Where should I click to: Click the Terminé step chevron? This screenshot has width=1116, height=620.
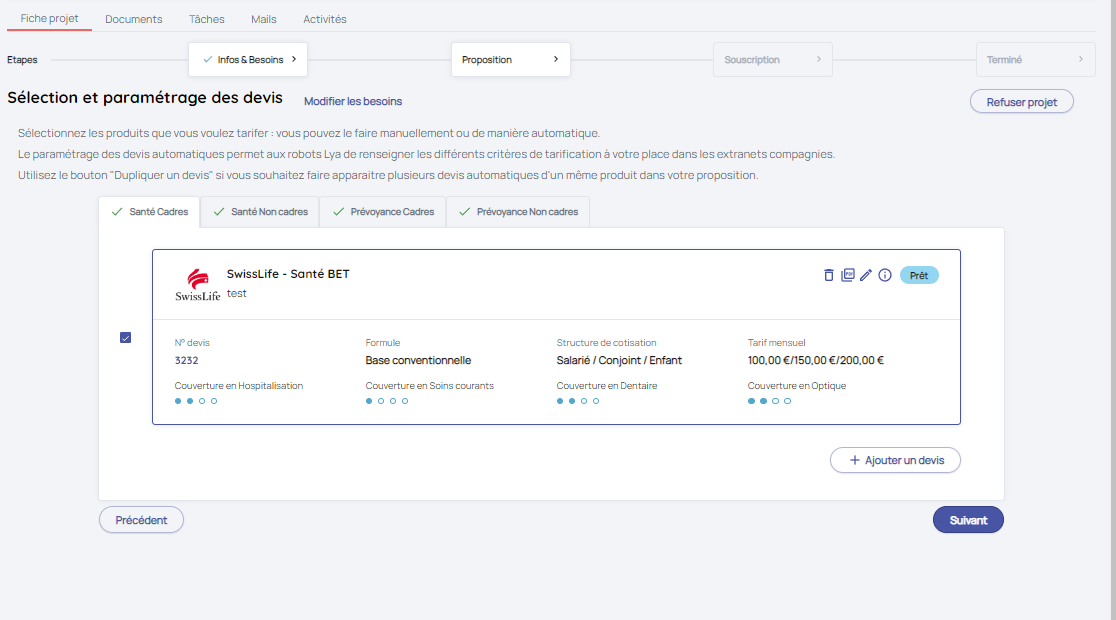(x=1080, y=60)
